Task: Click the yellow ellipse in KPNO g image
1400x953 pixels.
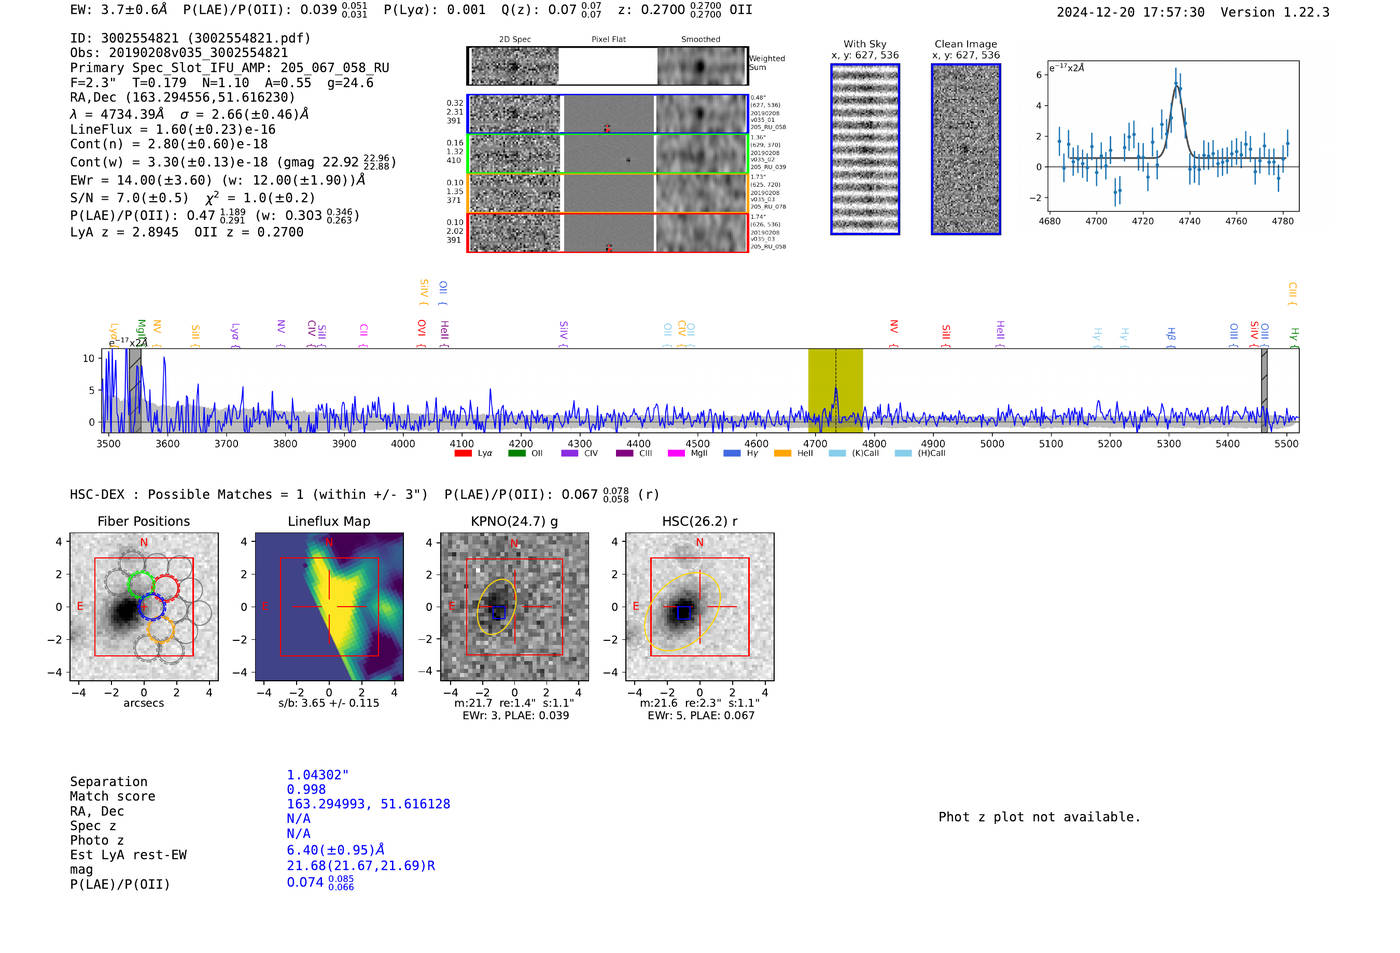Action: pos(497,607)
